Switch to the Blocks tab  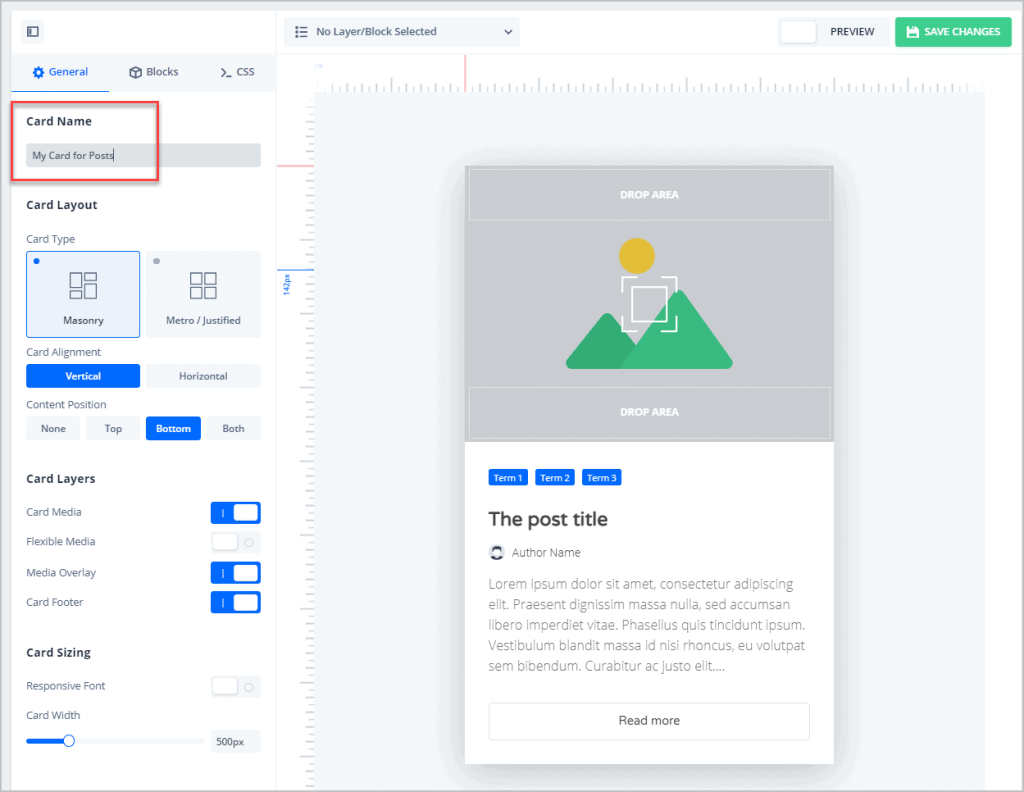[153, 72]
